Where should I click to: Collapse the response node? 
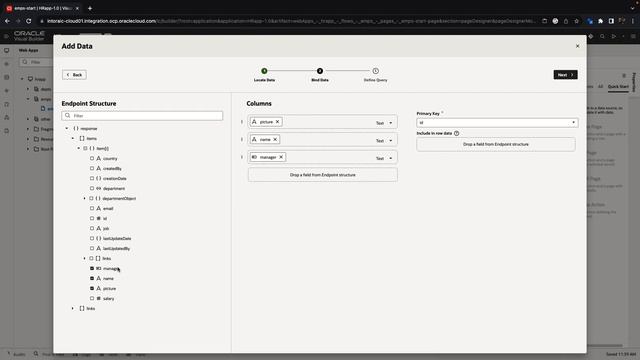(x=67, y=129)
